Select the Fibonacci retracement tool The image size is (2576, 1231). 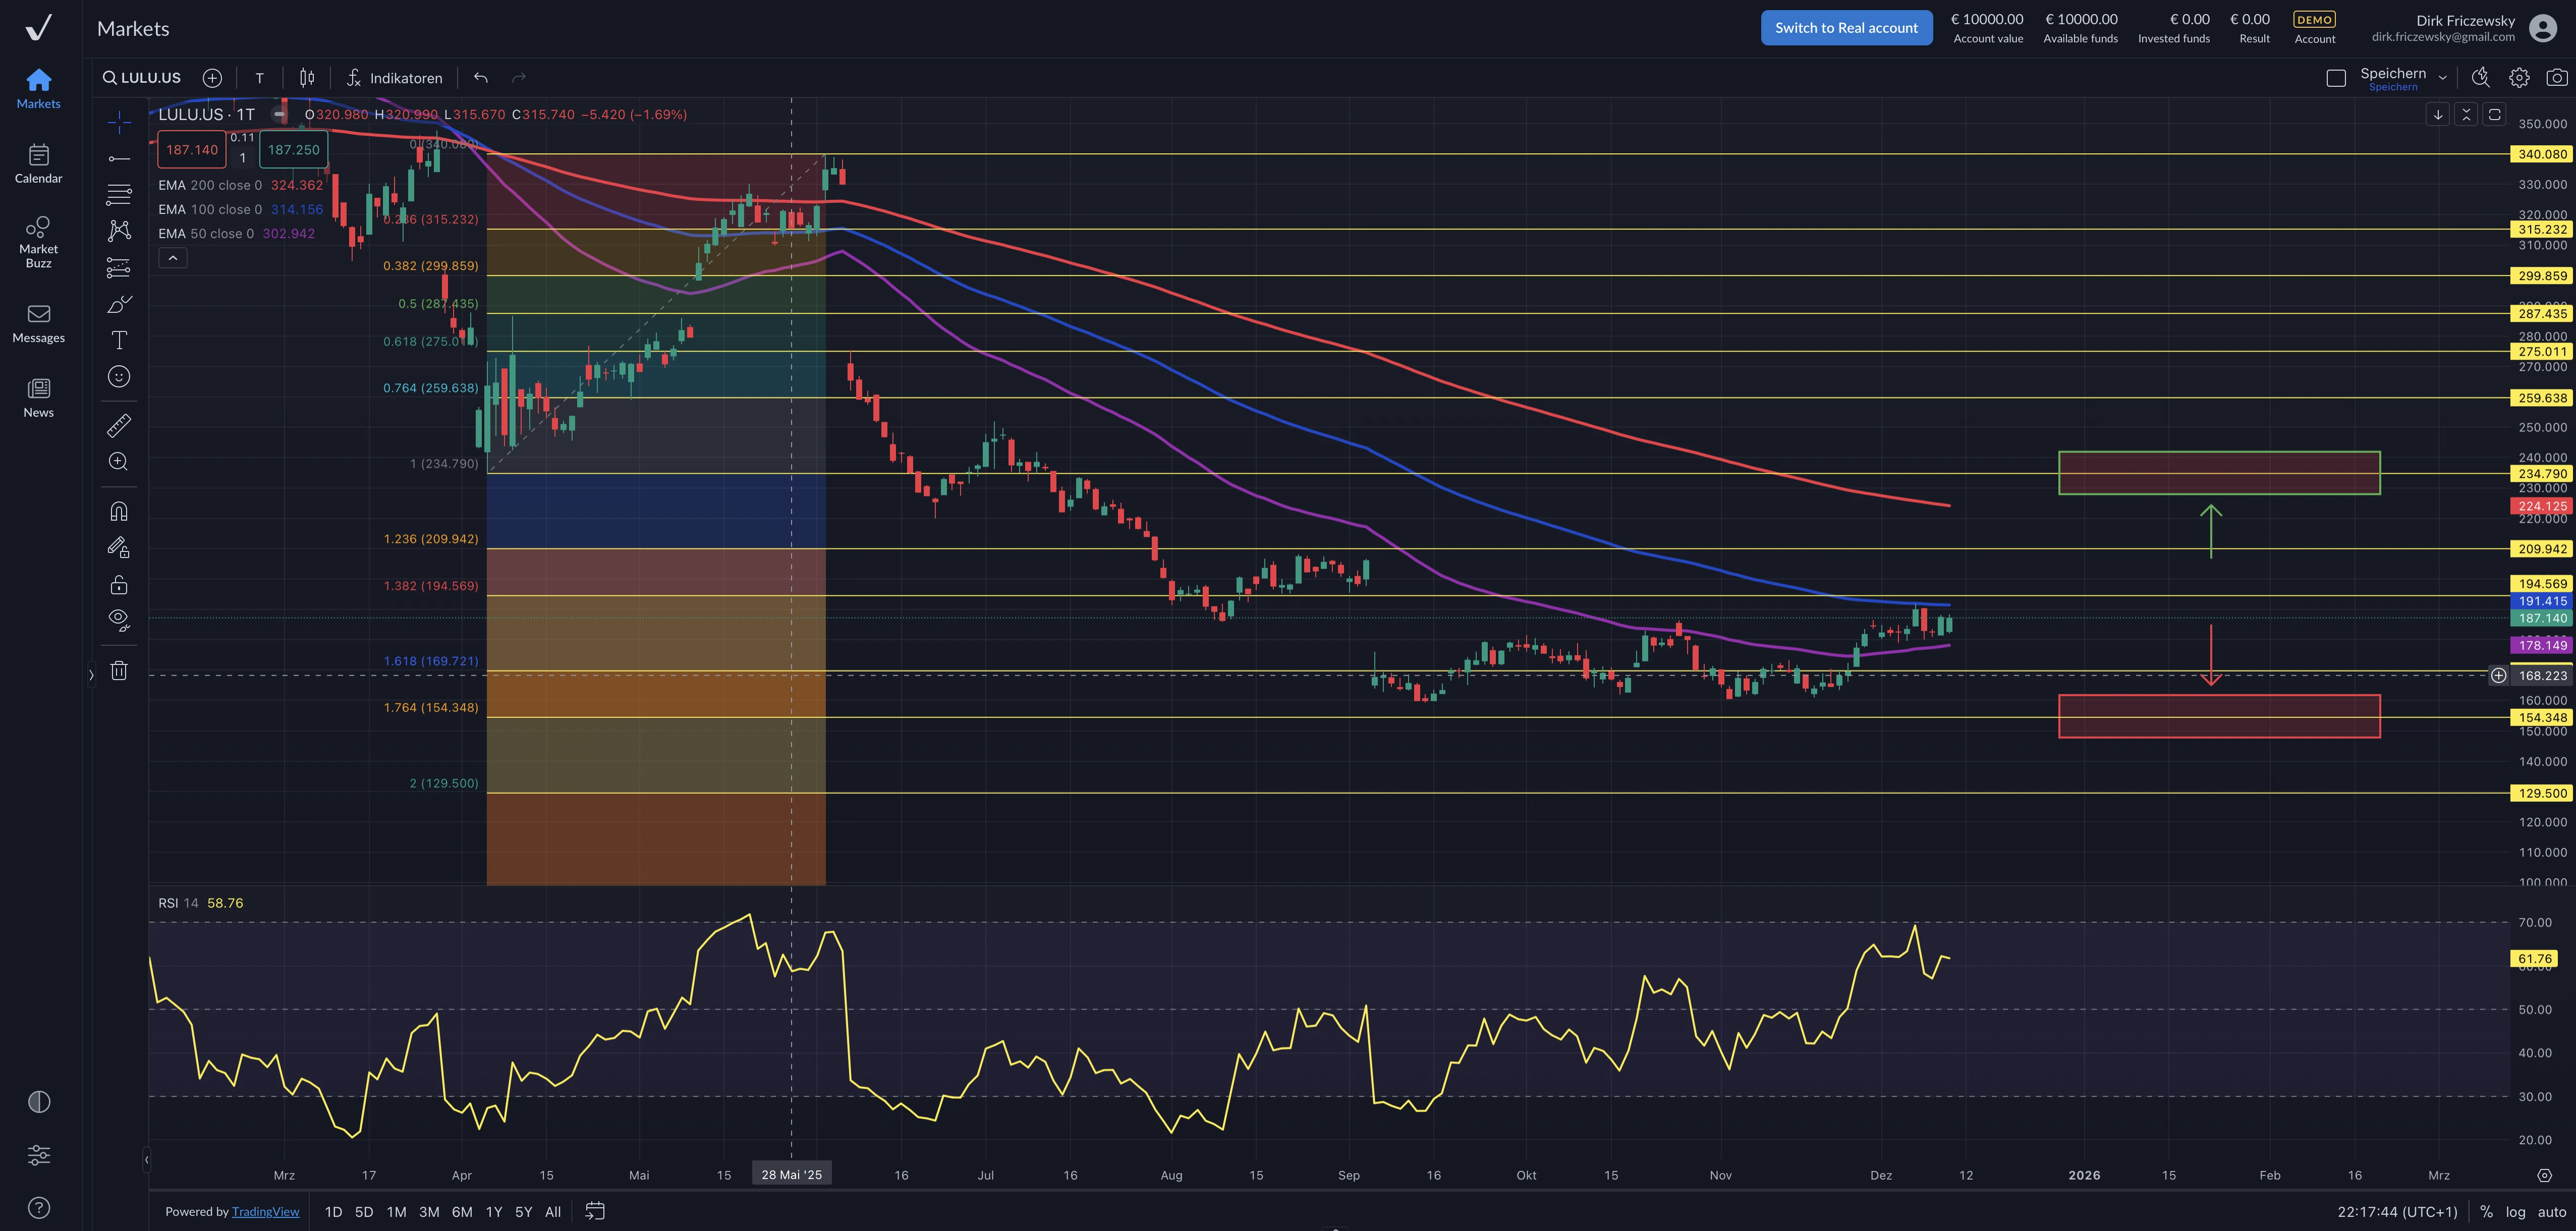click(118, 194)
